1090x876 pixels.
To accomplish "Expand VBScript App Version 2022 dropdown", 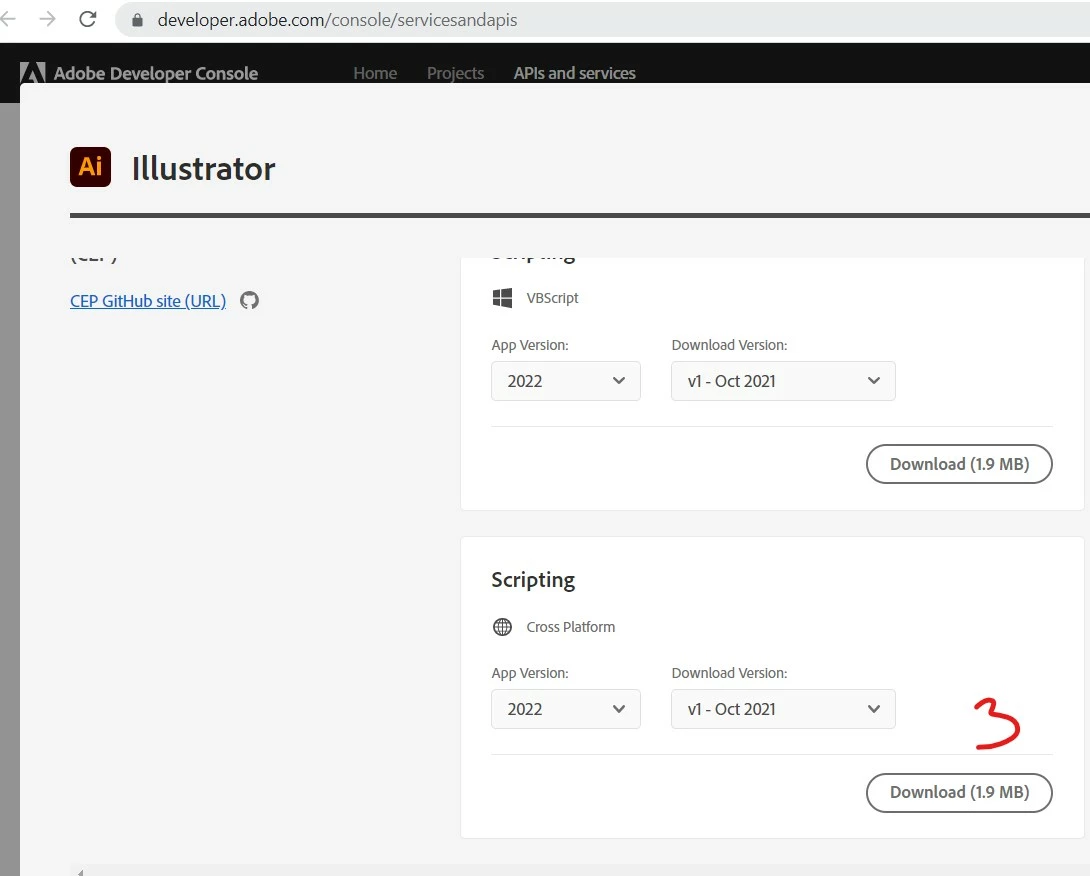I will pyautogui.click(x=566, y=381).
